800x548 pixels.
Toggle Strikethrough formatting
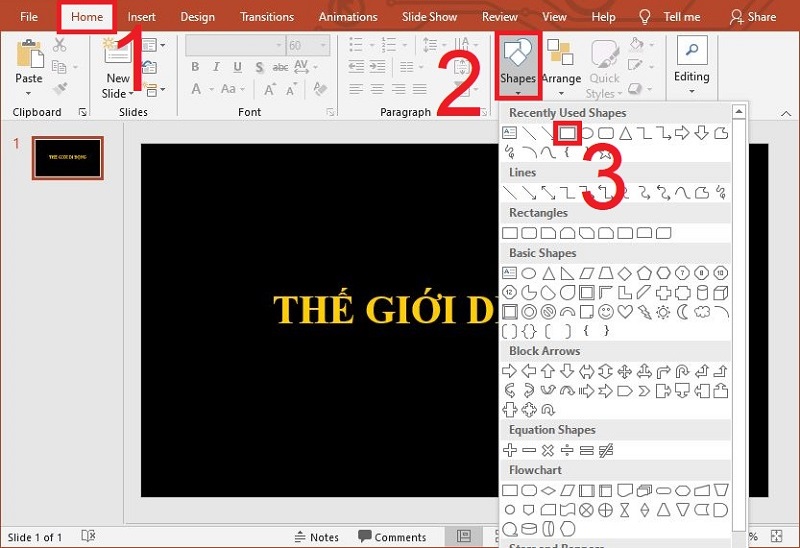(280, 67)
